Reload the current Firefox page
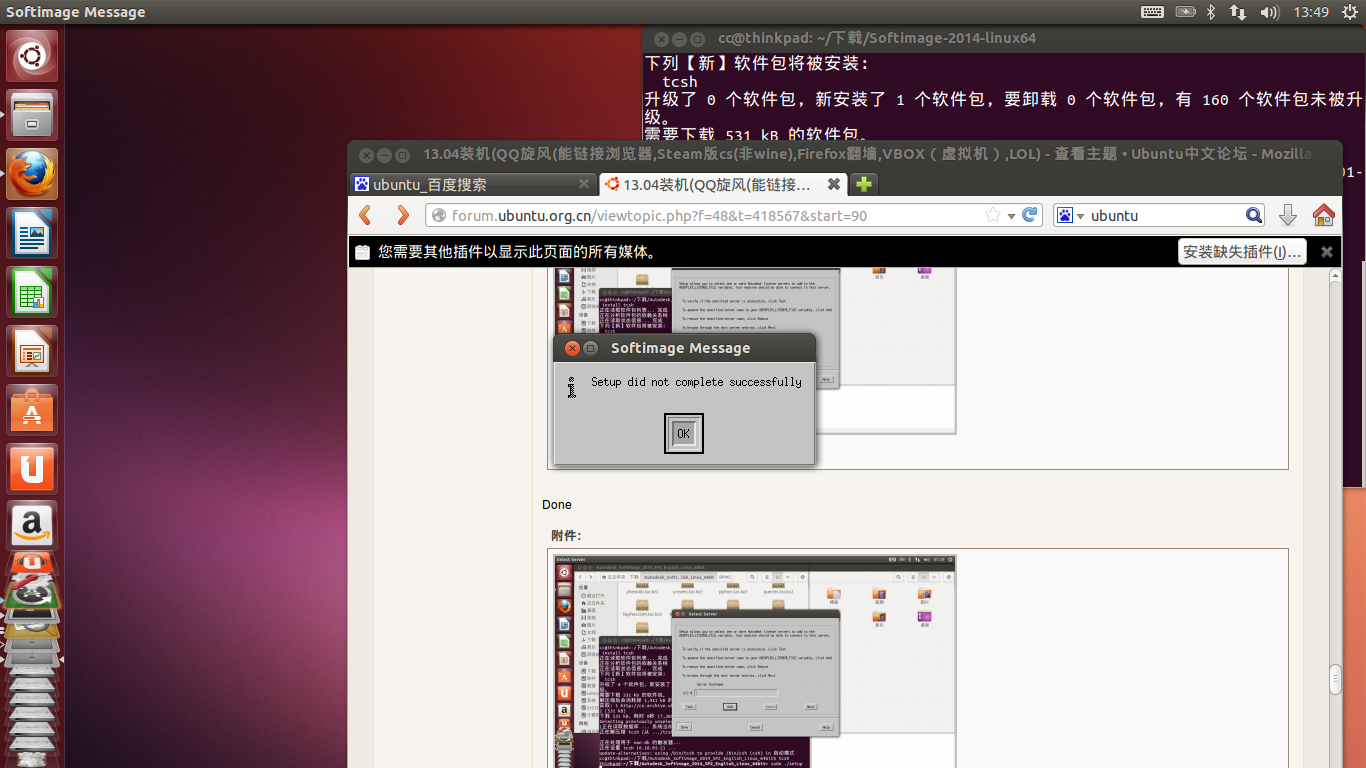This screenshot has width=1366, height=768. [1031, 215]
